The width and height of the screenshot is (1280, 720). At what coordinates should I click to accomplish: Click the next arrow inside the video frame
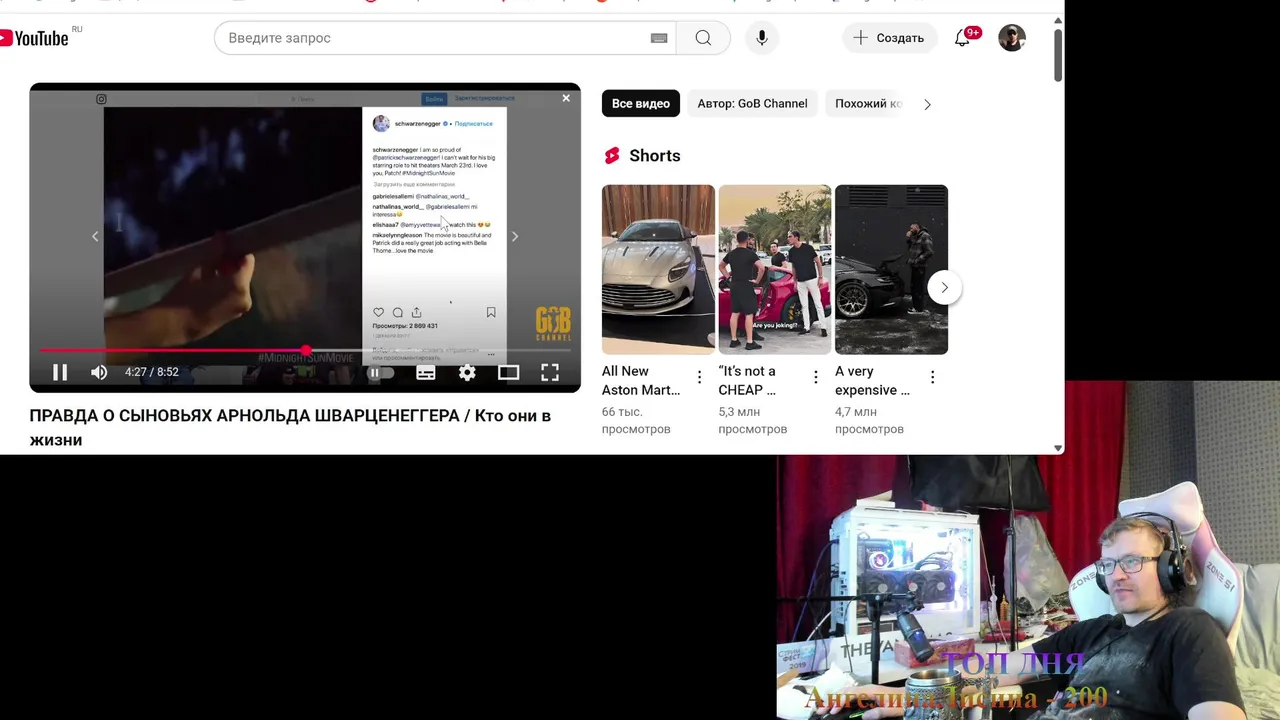pos(515,237)
